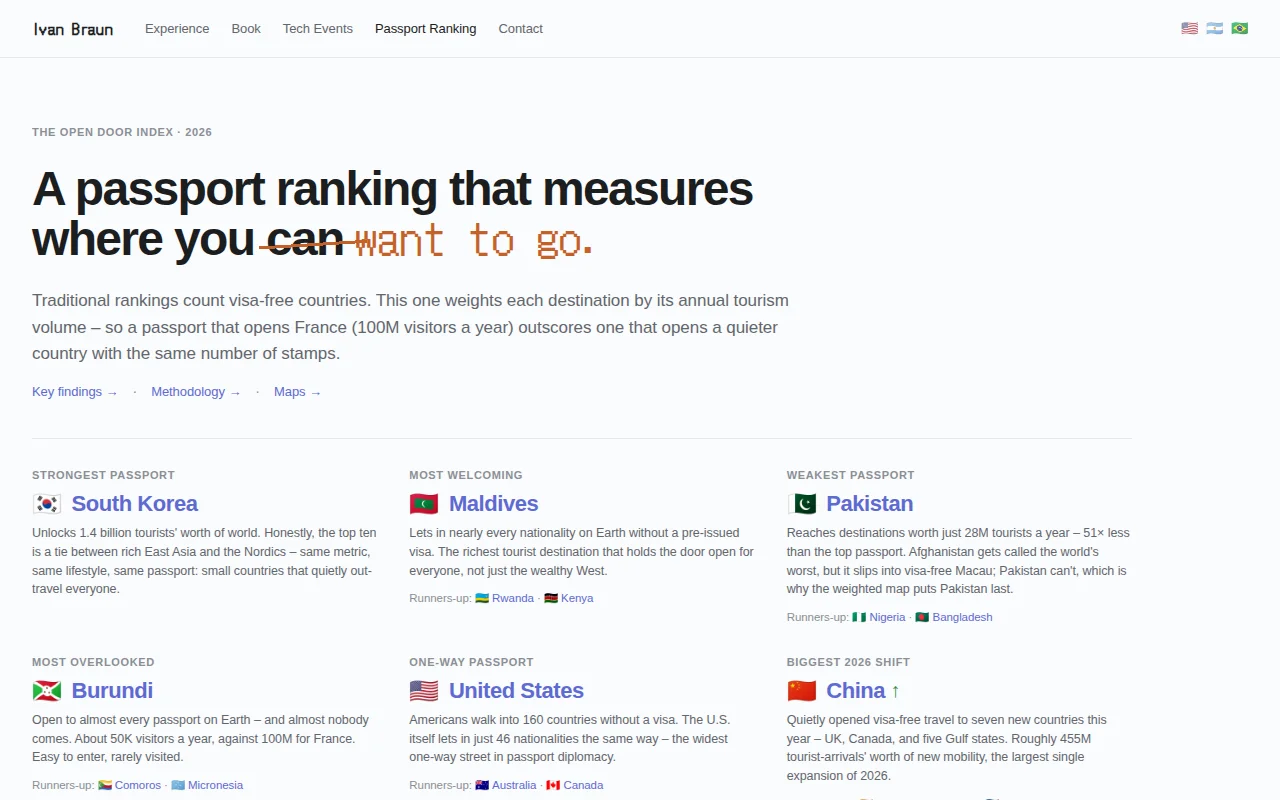This screenshot has height=800, width=1280.
Task: Open the China country link
Action: (x=856, y=691)
